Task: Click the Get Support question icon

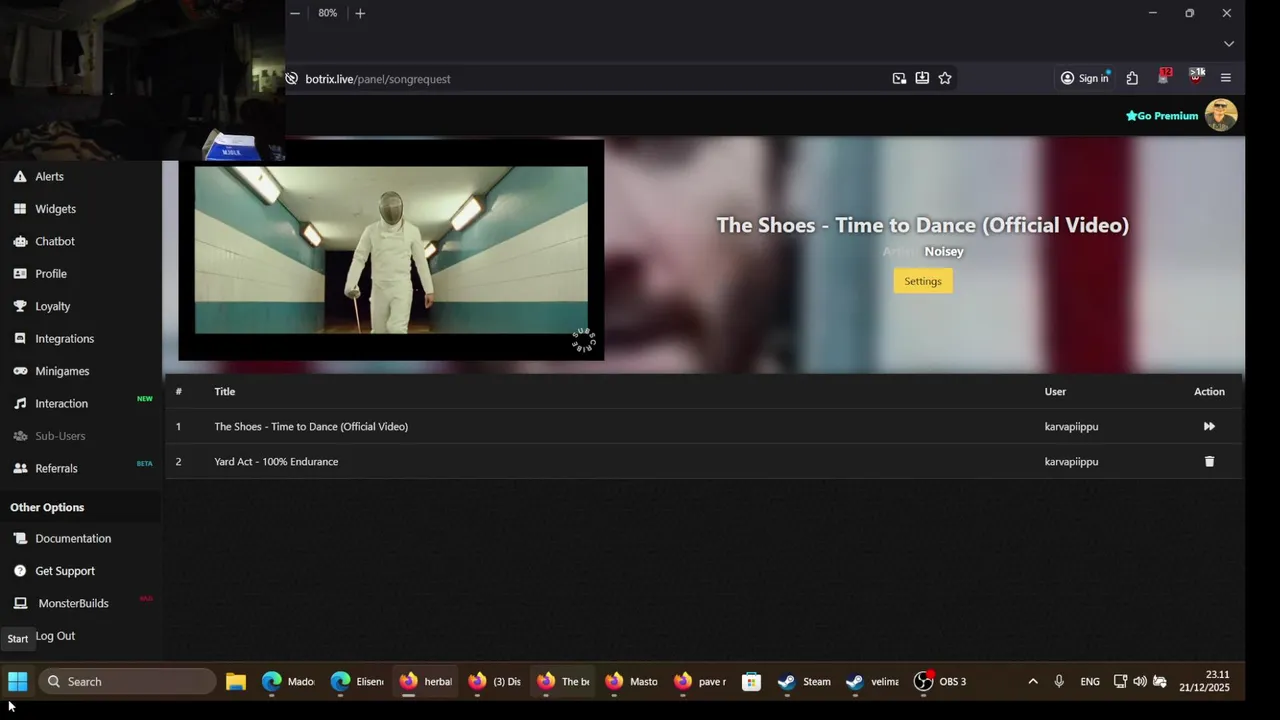Action: coord(20,571)
